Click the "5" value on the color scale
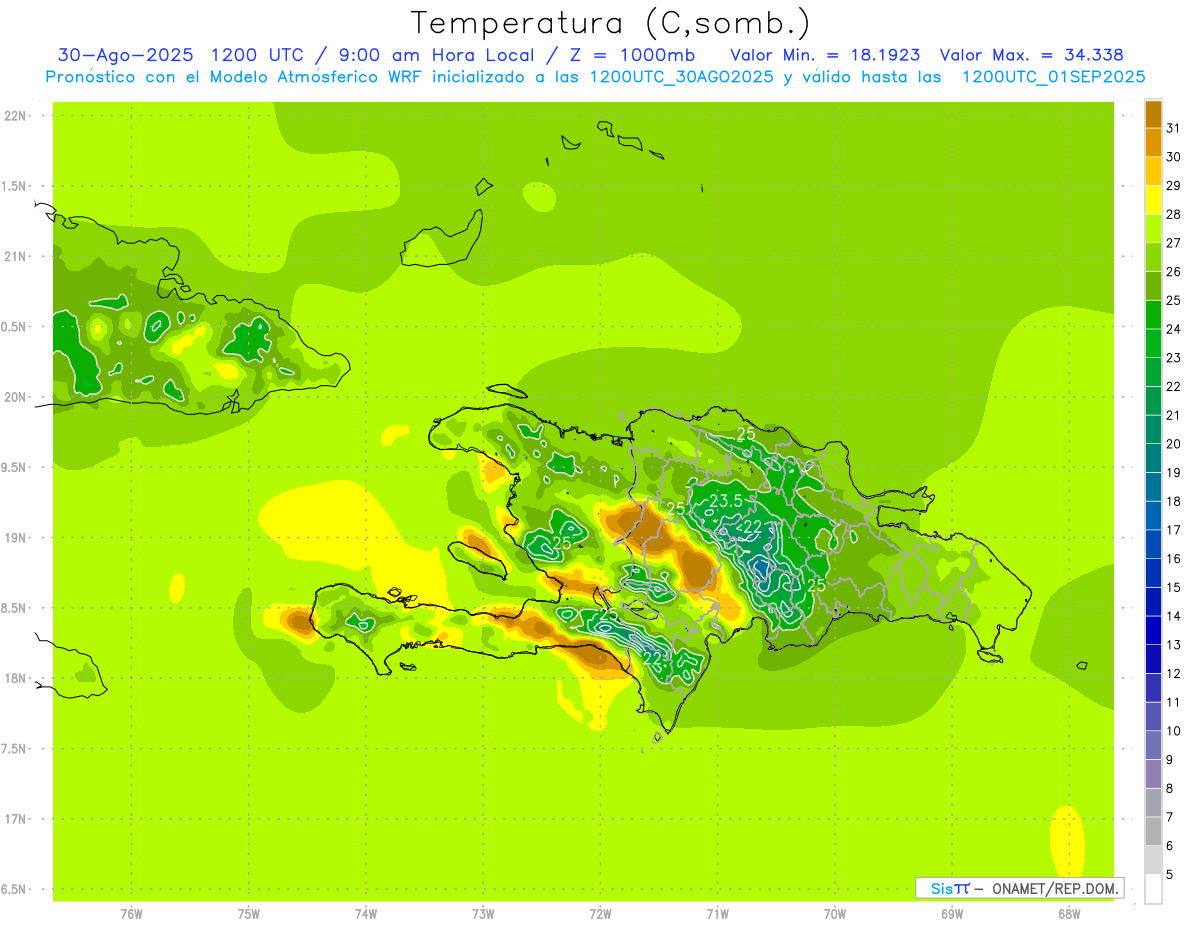The height and width of the screenshot is (927, 1200). pyautogui.click(x=1170, y=874)
